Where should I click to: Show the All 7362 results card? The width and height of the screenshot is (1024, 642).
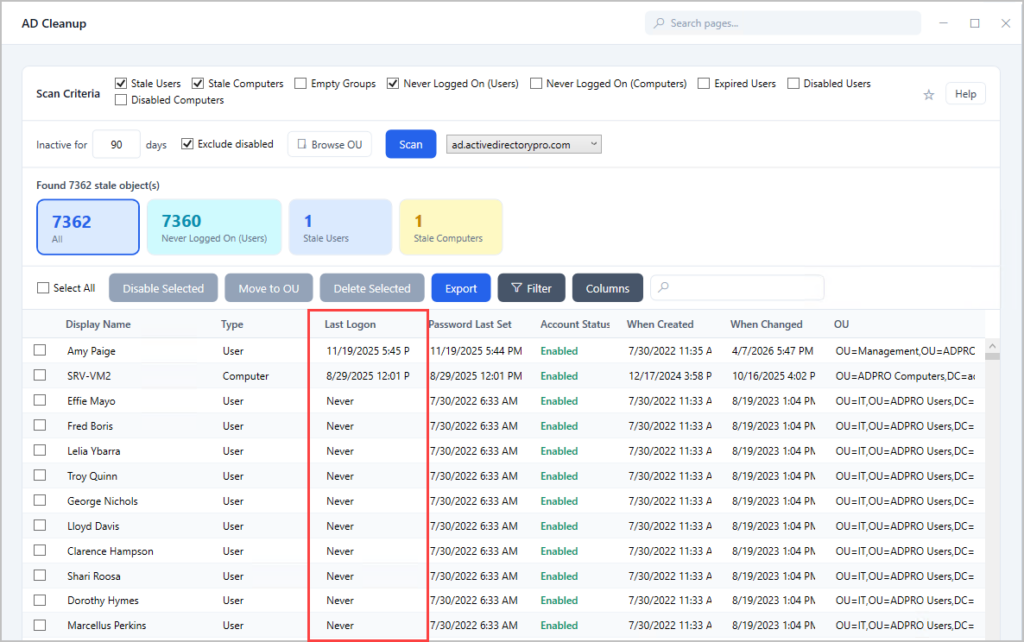click(88, 227)
